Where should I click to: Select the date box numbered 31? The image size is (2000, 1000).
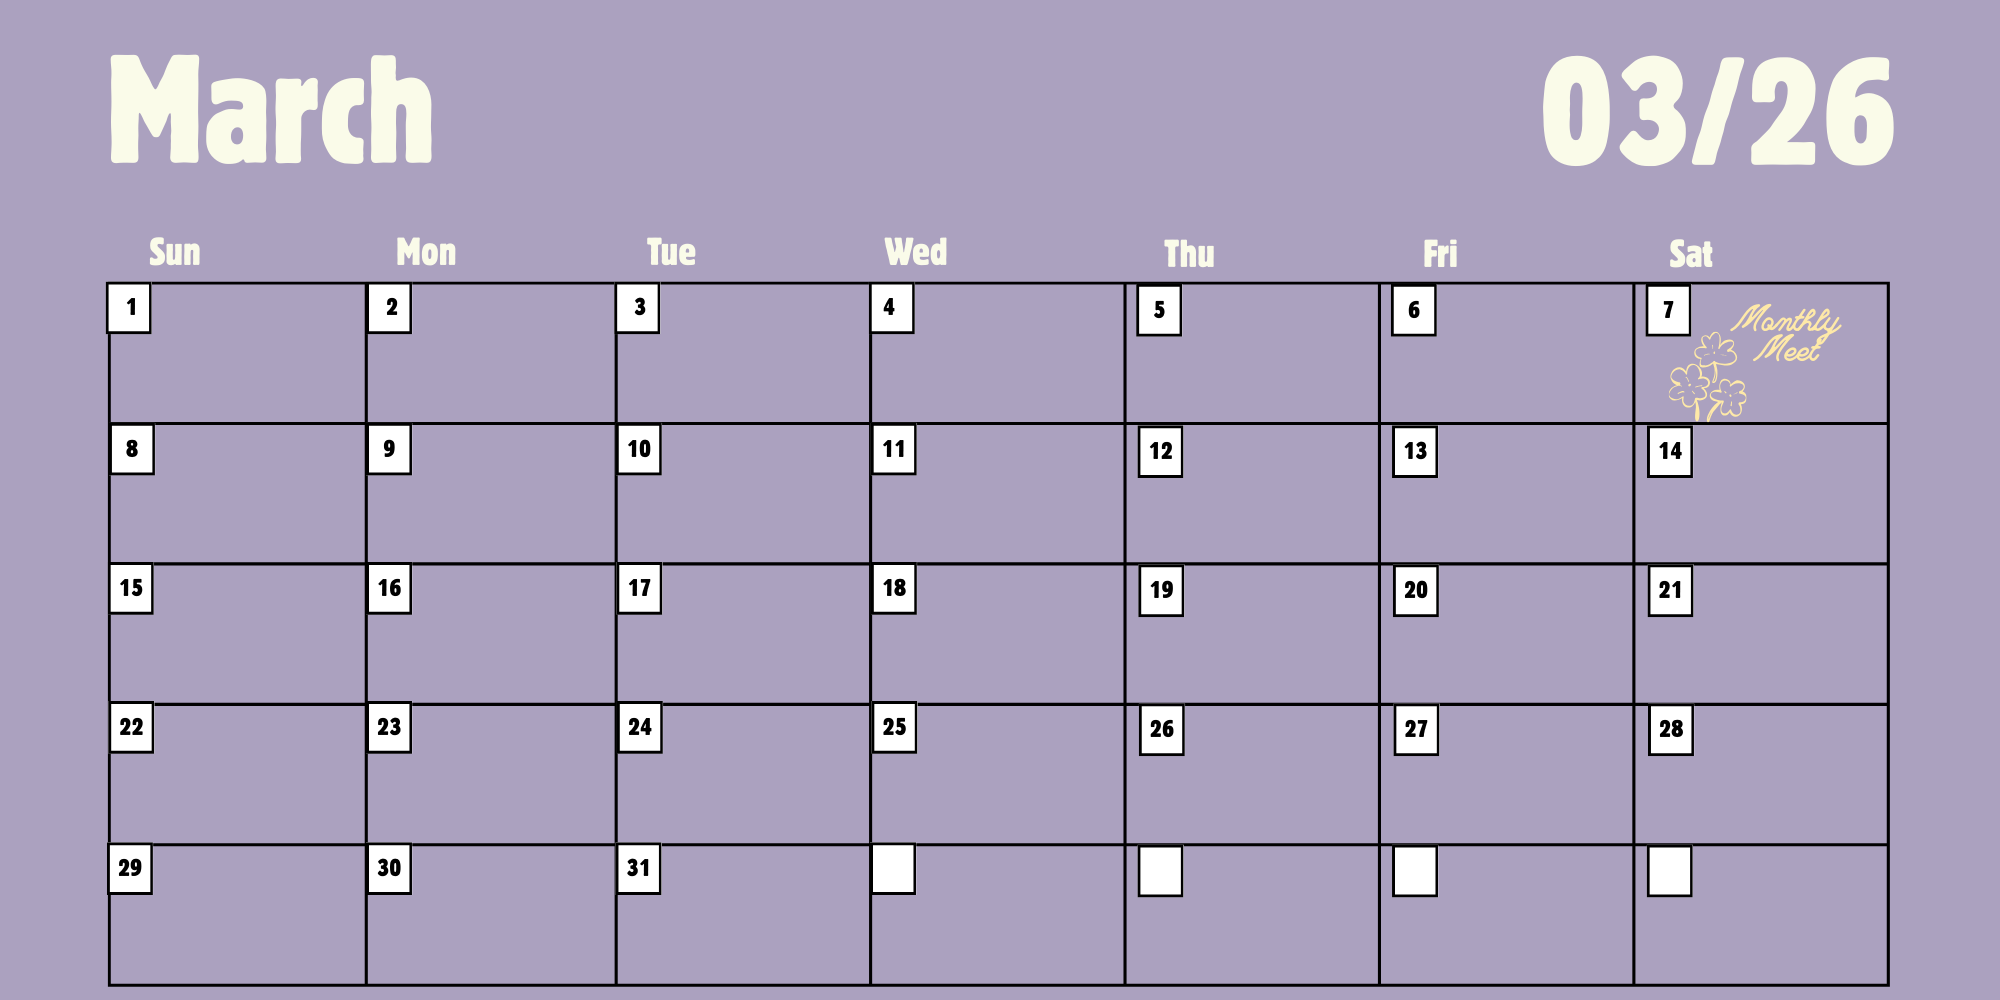click(x=638, y=868)
